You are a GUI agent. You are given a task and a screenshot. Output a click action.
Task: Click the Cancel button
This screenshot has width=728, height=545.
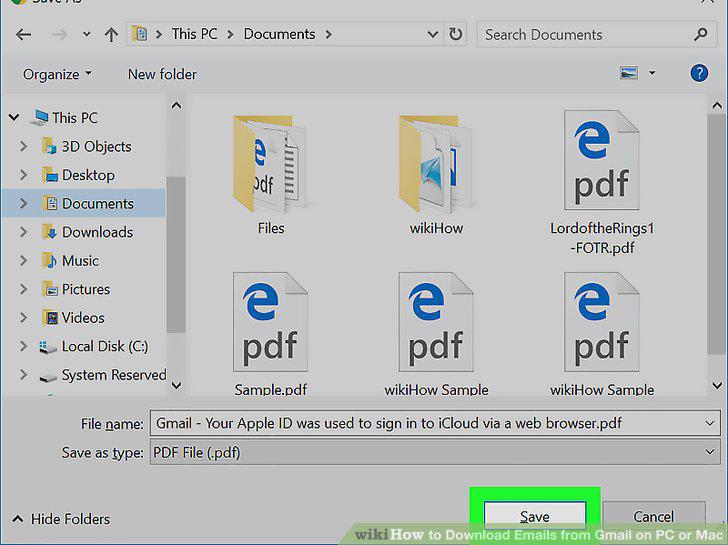(x=654, y=516)
